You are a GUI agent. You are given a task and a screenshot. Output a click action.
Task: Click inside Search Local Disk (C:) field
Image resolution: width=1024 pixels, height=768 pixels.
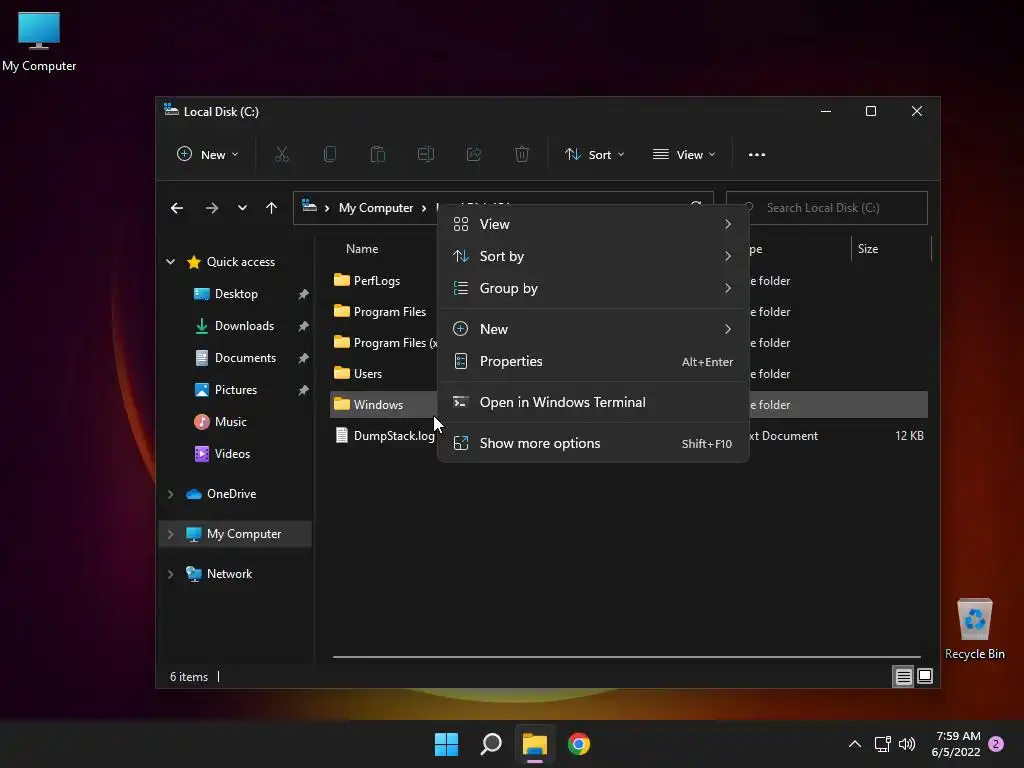click(x=827, y=208)
